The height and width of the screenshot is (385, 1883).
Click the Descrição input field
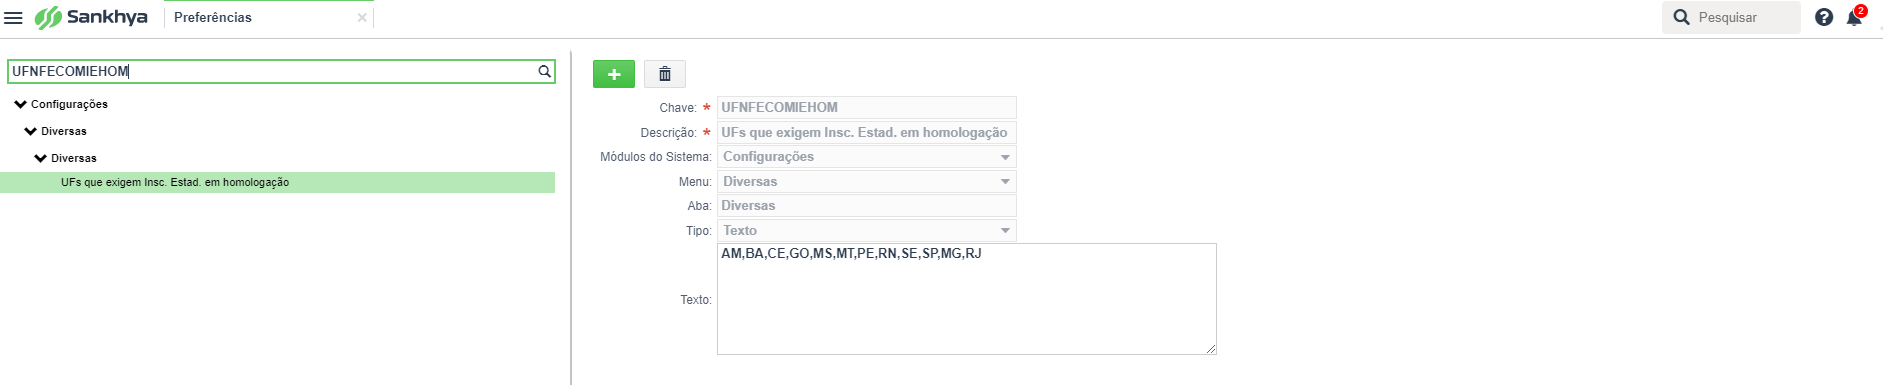tap(867, 133)
